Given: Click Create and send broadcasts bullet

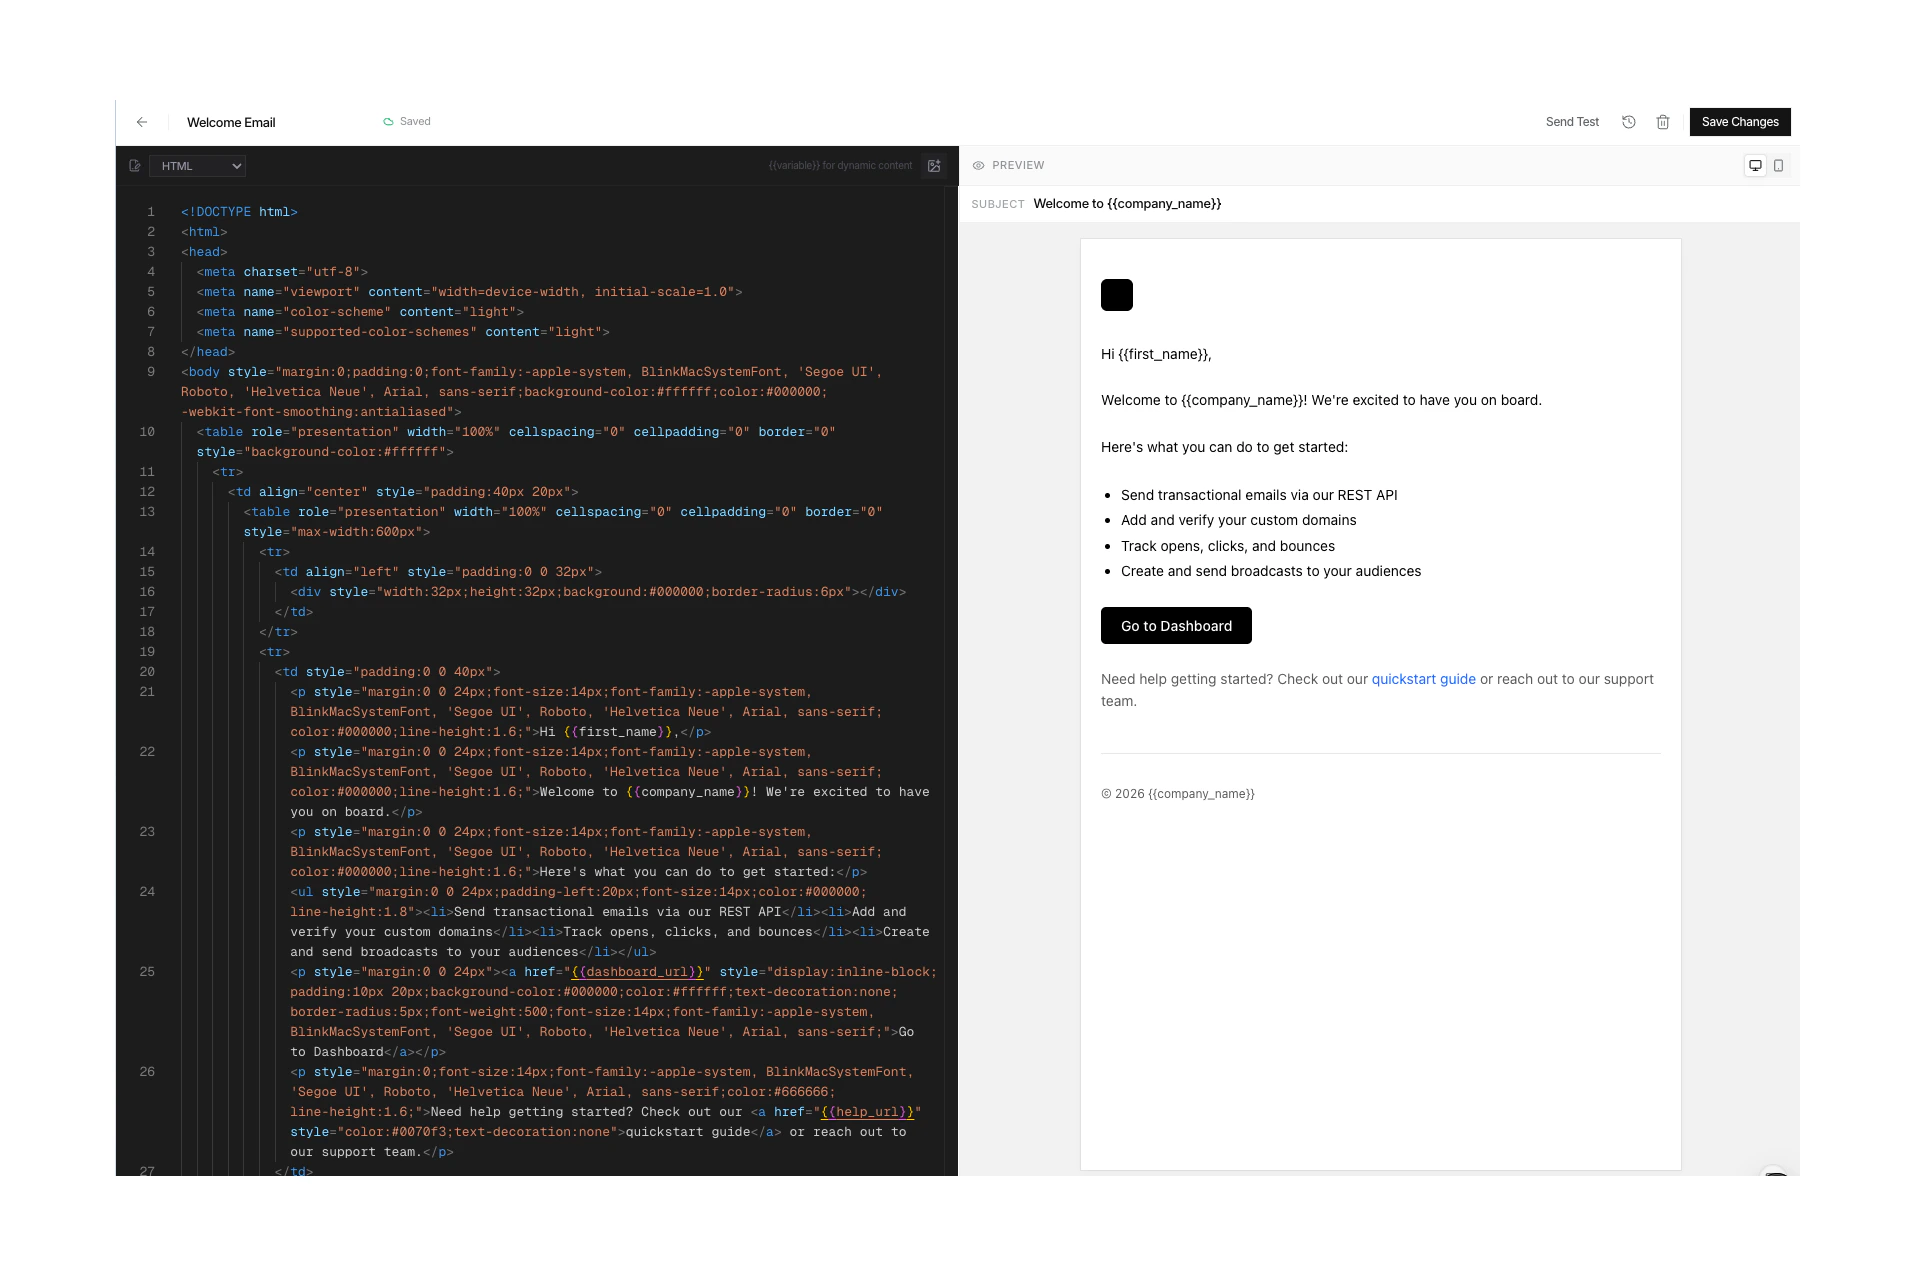Looking at the screenshot, I should (1271, 571).
